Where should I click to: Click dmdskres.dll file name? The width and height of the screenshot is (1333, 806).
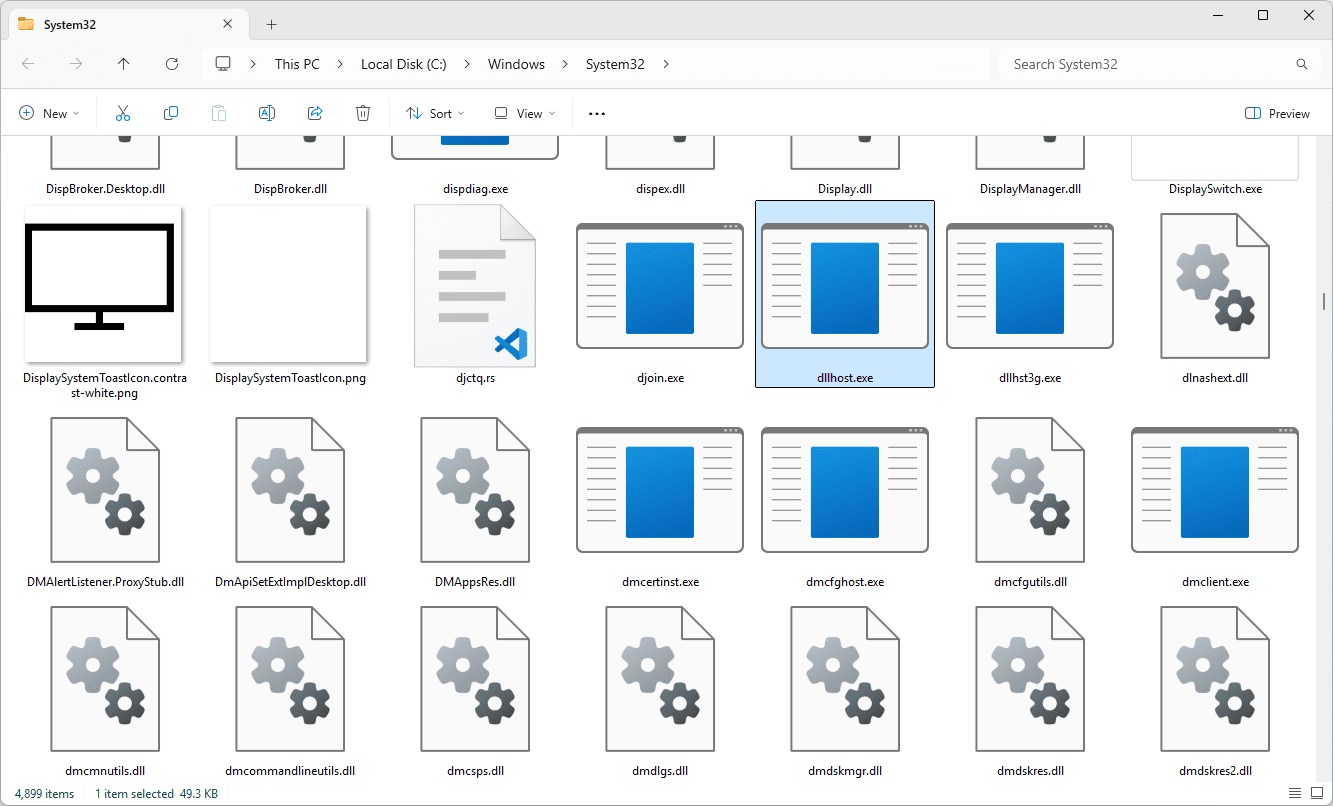click(x=1030, y=771)
